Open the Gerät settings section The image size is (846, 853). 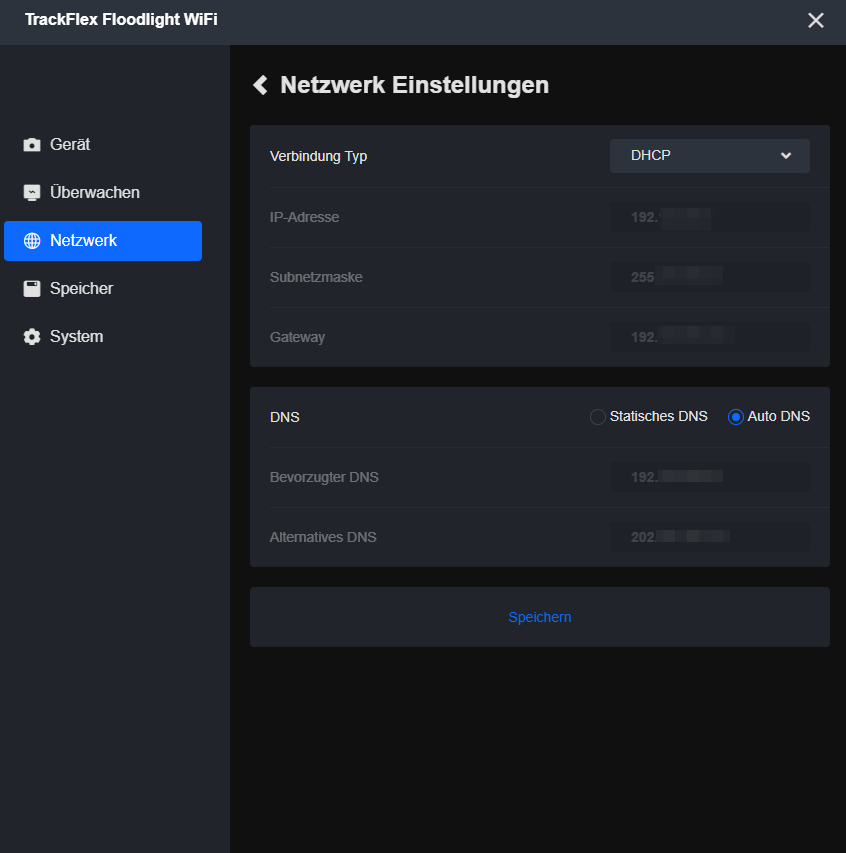coord(103,145)
